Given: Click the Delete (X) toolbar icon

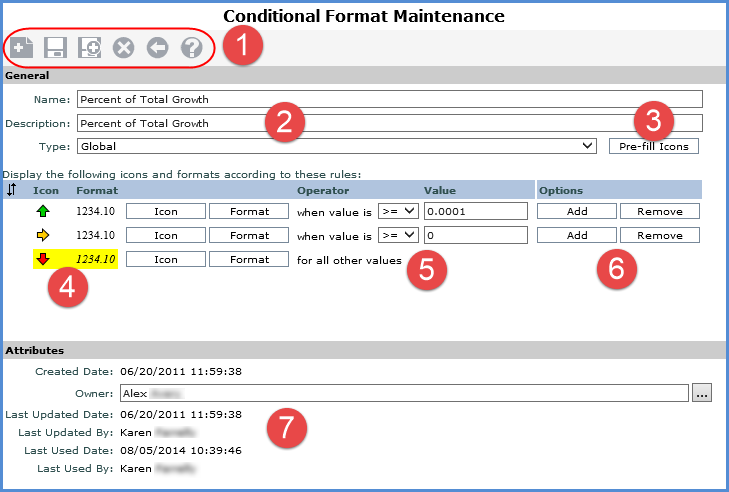Looking at the screenshot, I should (x=123, y=48).
